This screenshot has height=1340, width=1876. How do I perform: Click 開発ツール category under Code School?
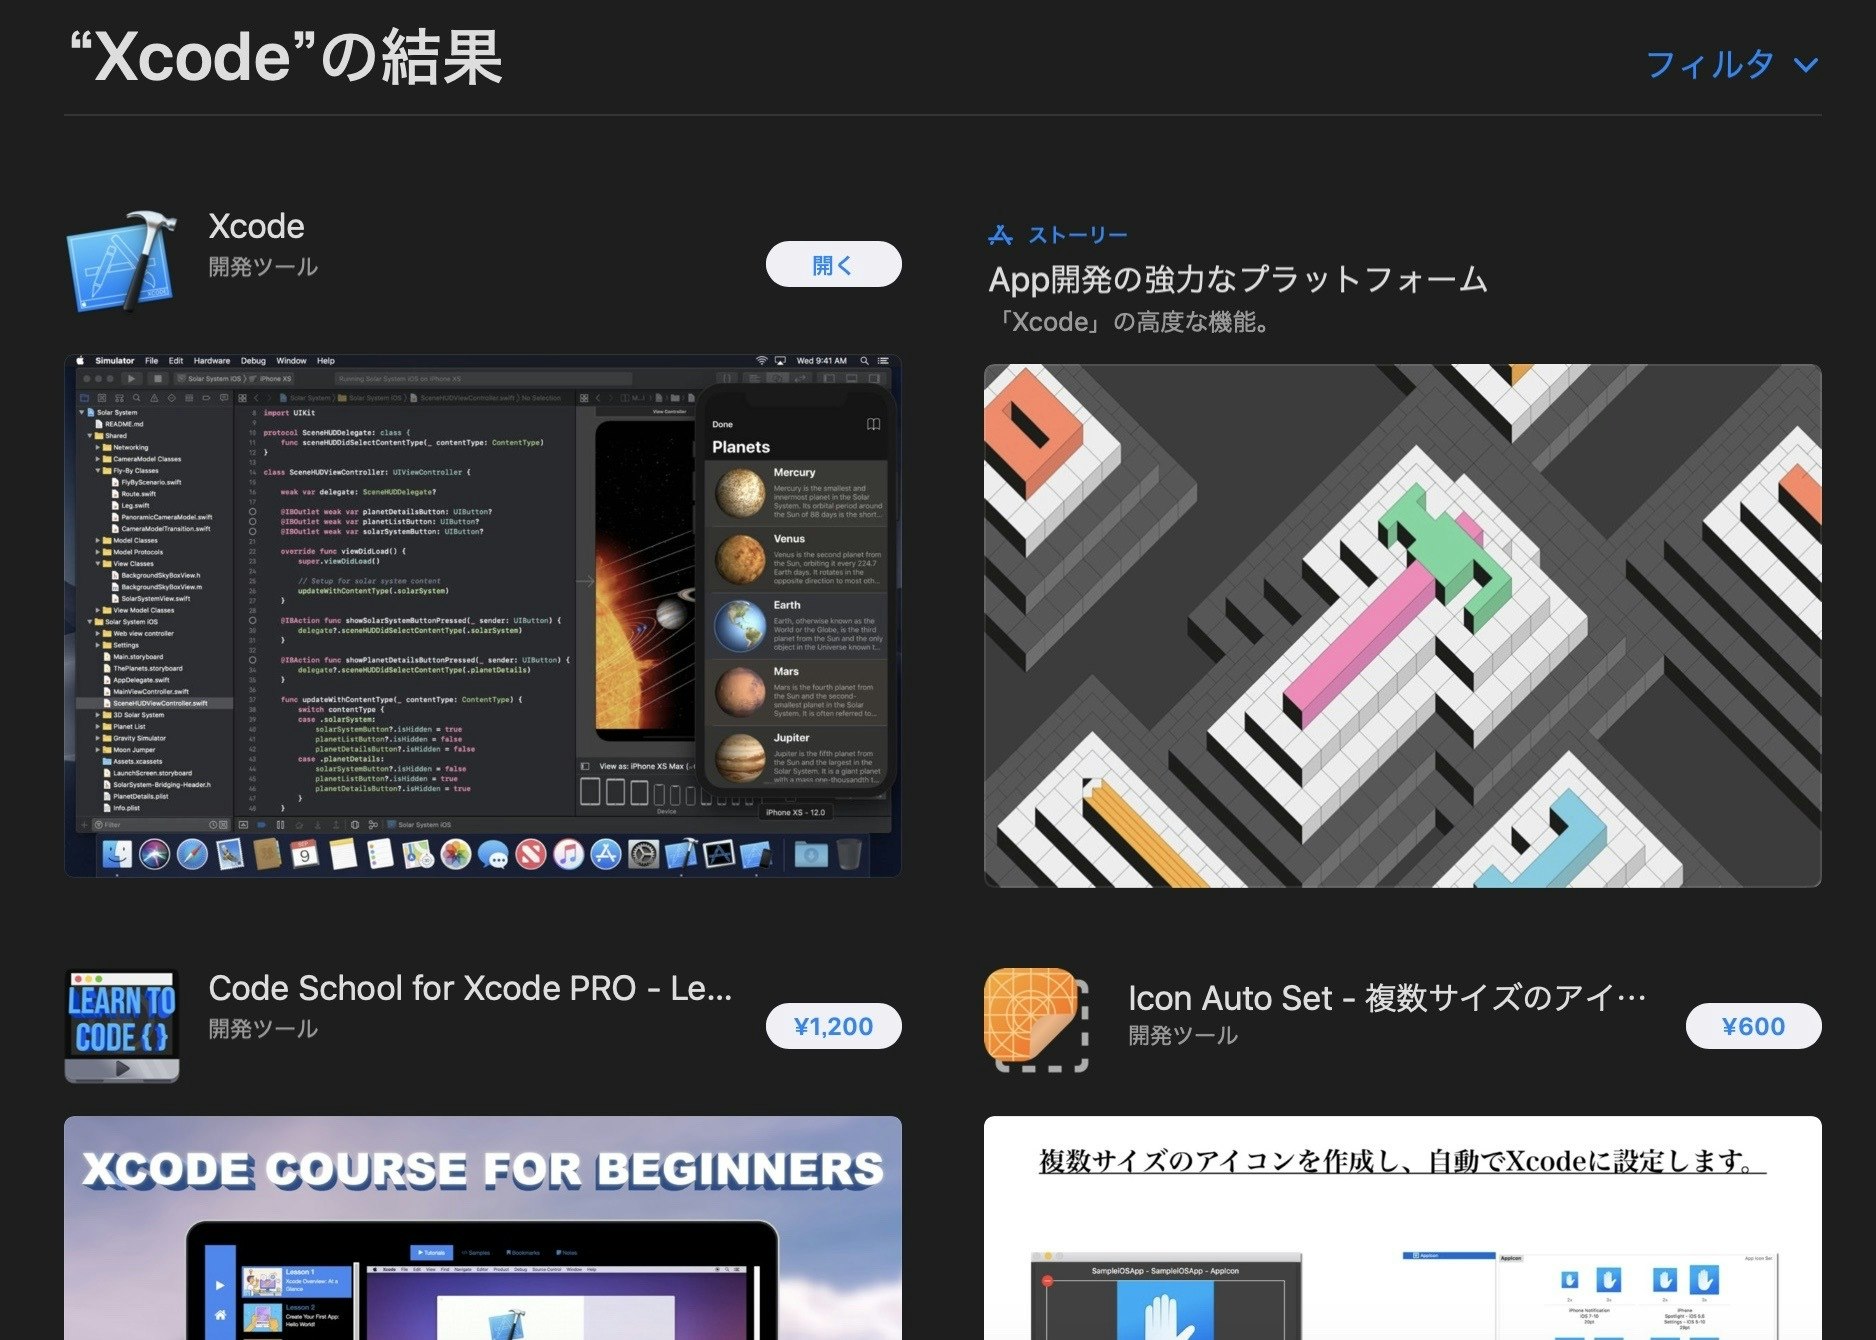(x=263, y=1029)
